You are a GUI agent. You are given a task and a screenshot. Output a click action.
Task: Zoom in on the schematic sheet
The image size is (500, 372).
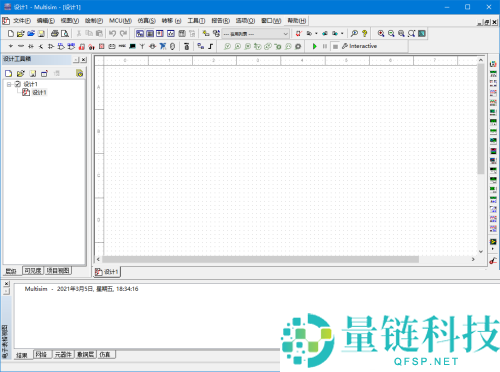click(x=381, y=33)
